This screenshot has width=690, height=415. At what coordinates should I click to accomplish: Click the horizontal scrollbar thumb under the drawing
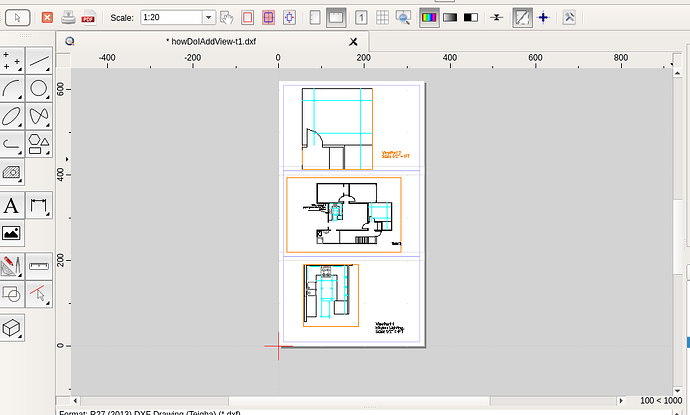tap(359, 400)
